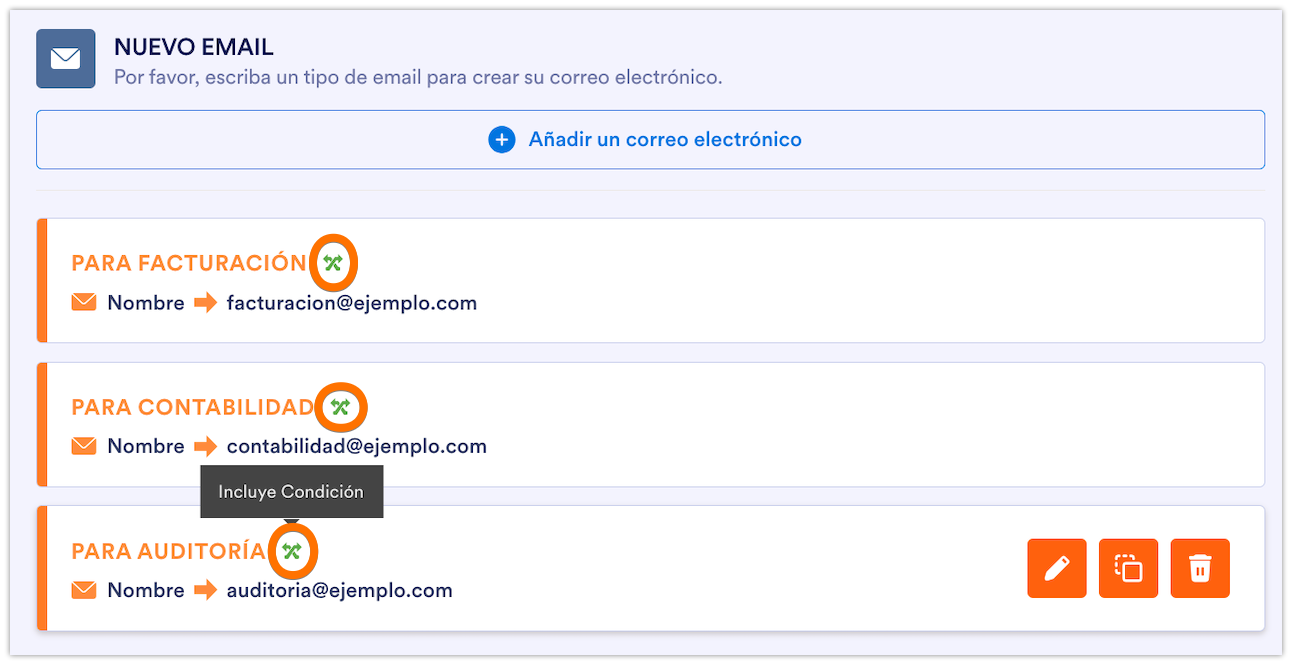This screenshot has height=665, width=1292.
Task: Click envelope icon in Para Auditoría row
Action: coord(84,590)
